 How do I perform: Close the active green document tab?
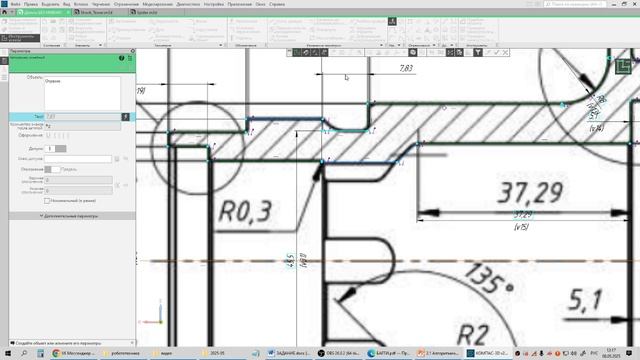(68, 13)
